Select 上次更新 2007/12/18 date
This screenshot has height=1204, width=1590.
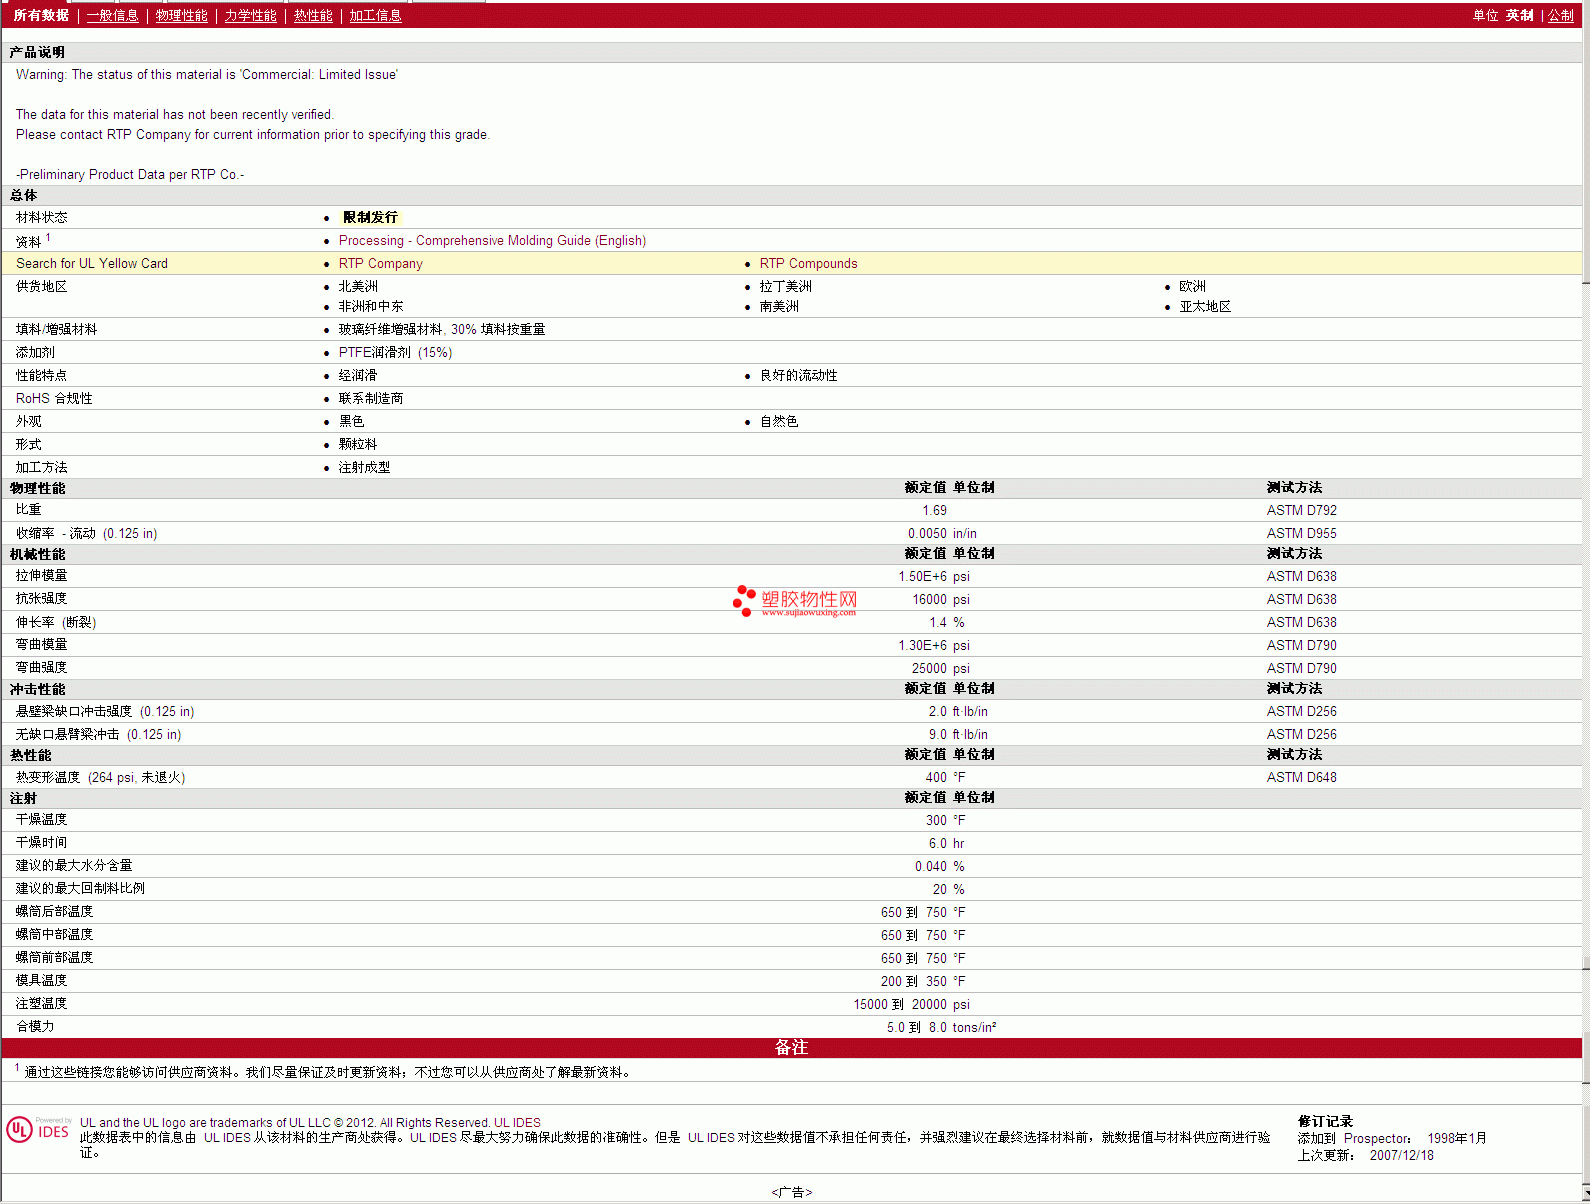pos(1365,1156)
